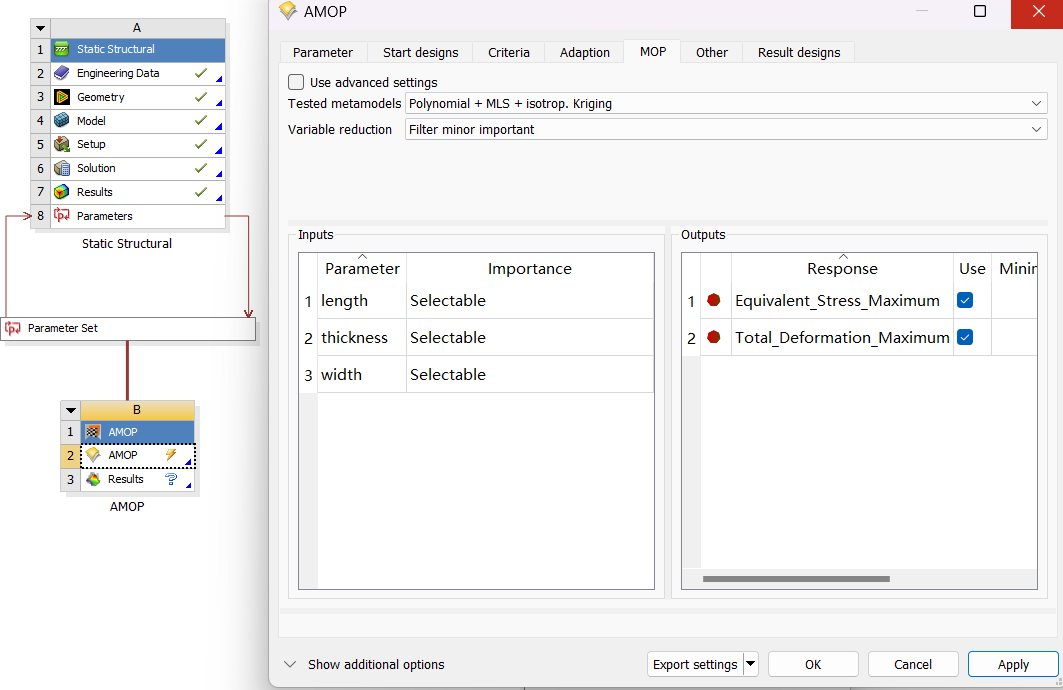Click the Apply button

(1013, 664)
